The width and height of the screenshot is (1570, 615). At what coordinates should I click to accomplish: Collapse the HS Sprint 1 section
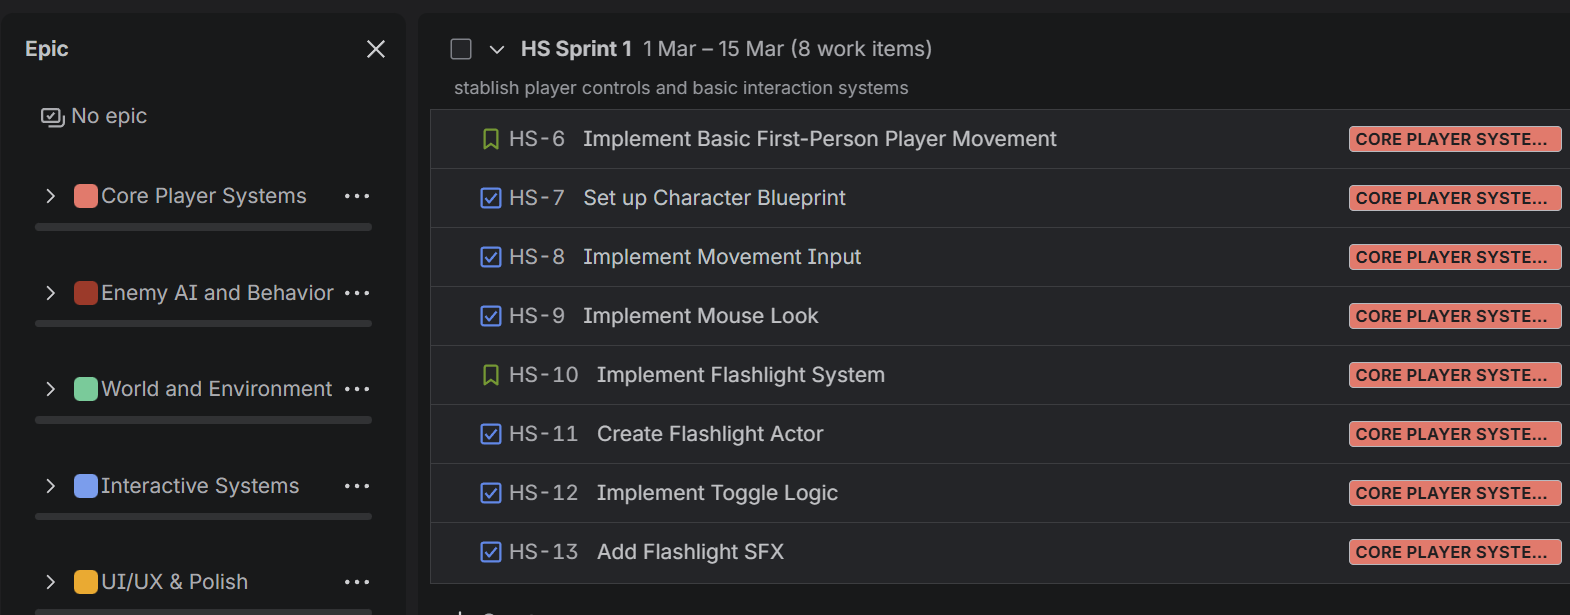click(496, 49)
